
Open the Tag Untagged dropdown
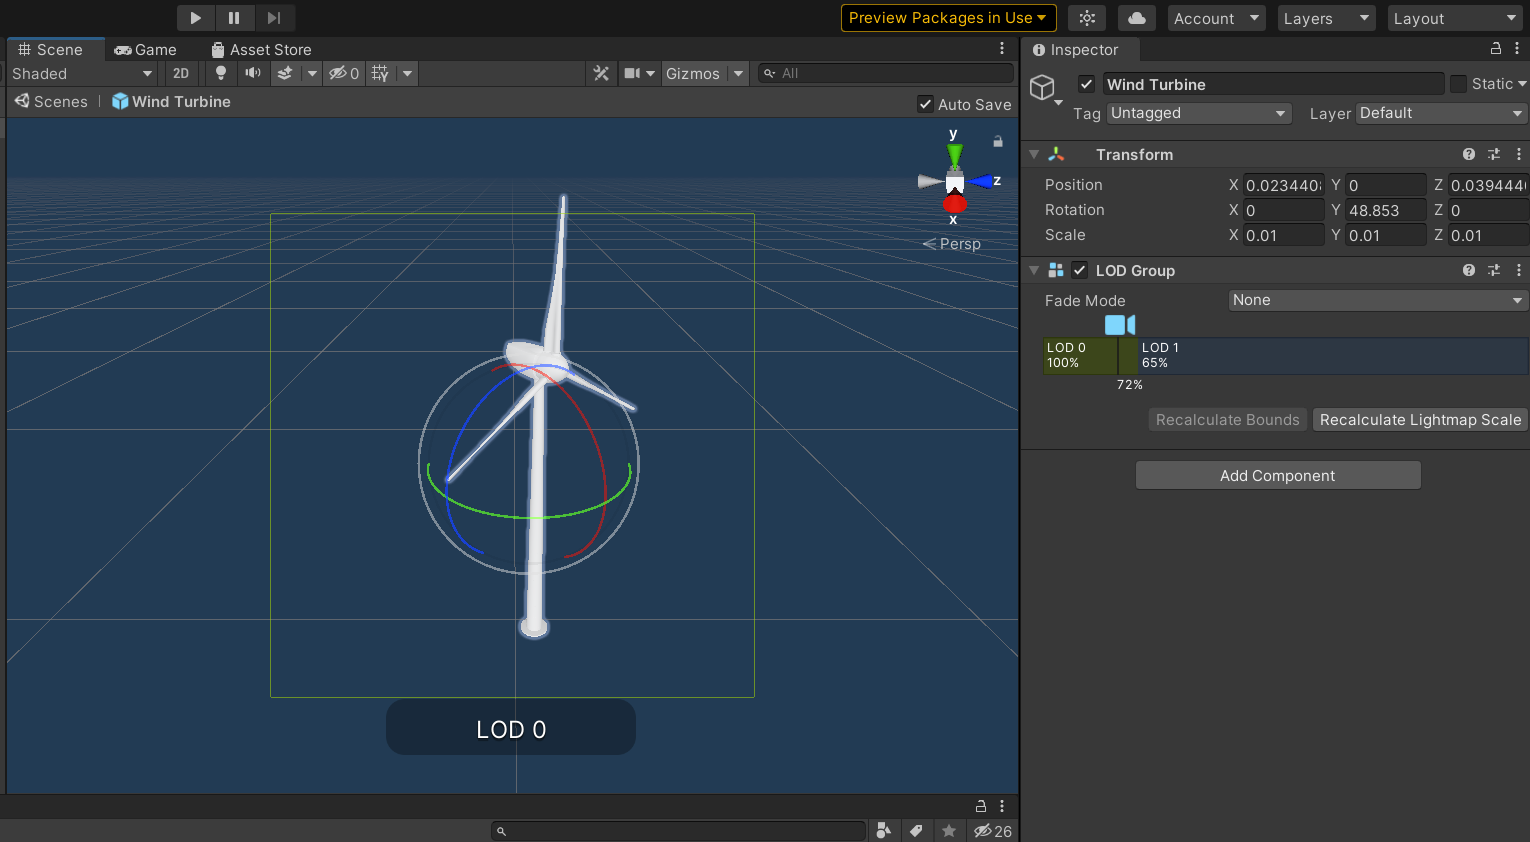(1199, 113)
